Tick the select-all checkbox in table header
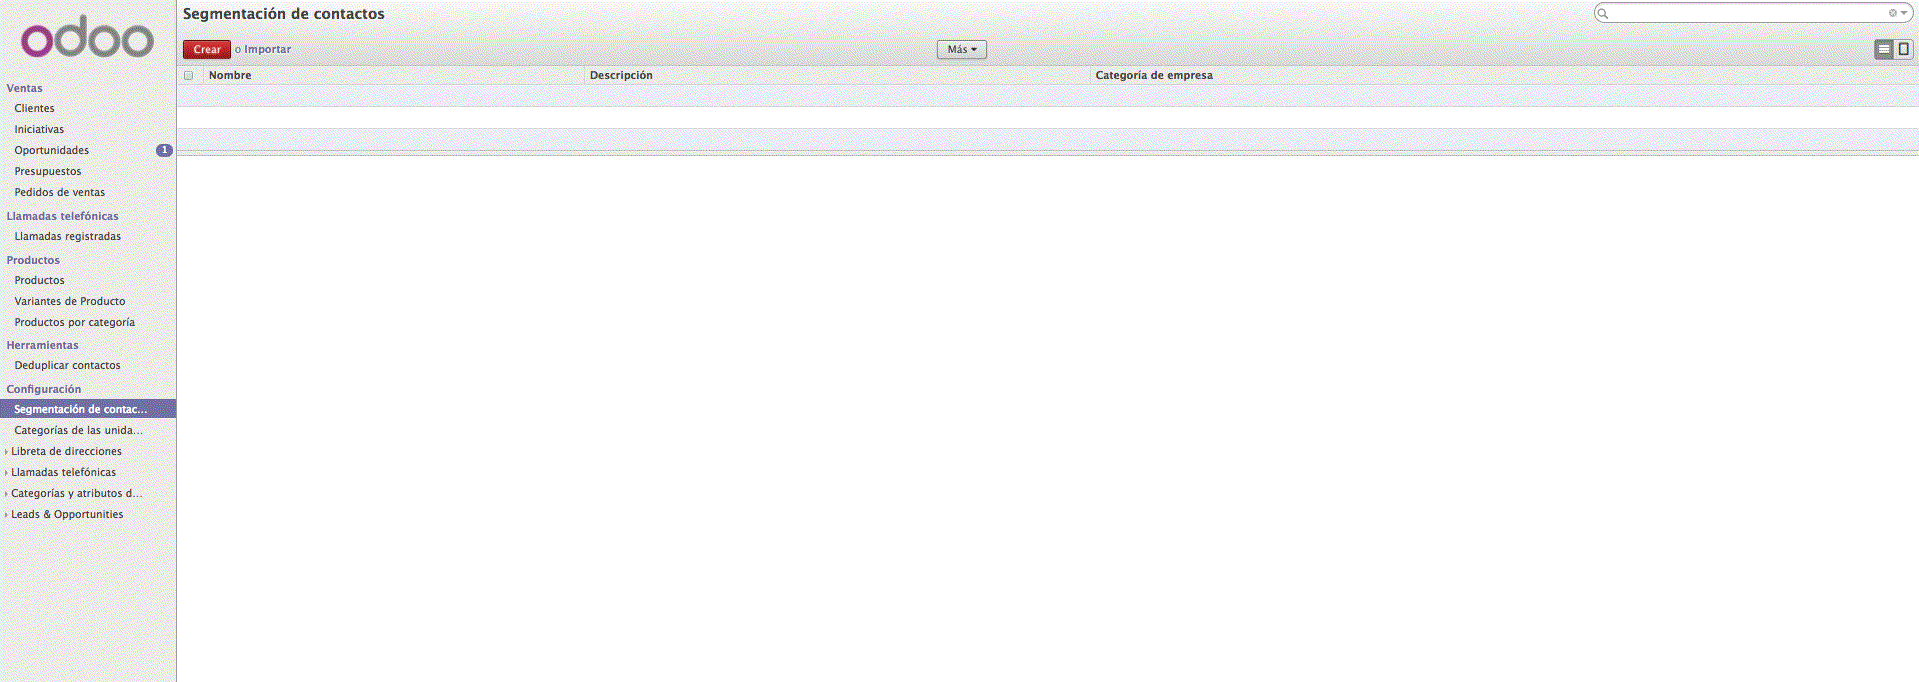 pos(188,75)
